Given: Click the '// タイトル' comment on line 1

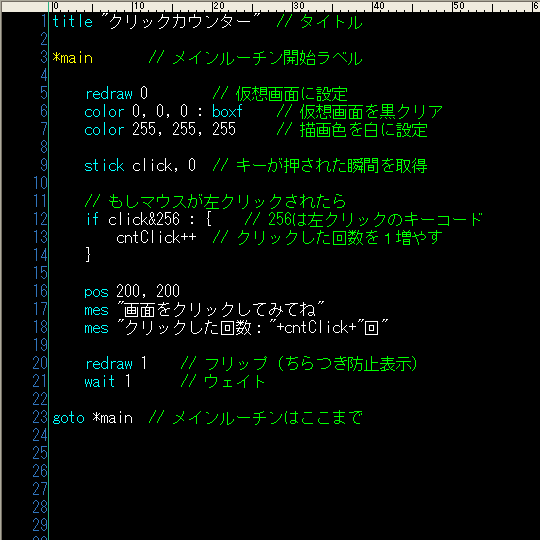Looking at the screenshot, I should (x=319, y=22).
